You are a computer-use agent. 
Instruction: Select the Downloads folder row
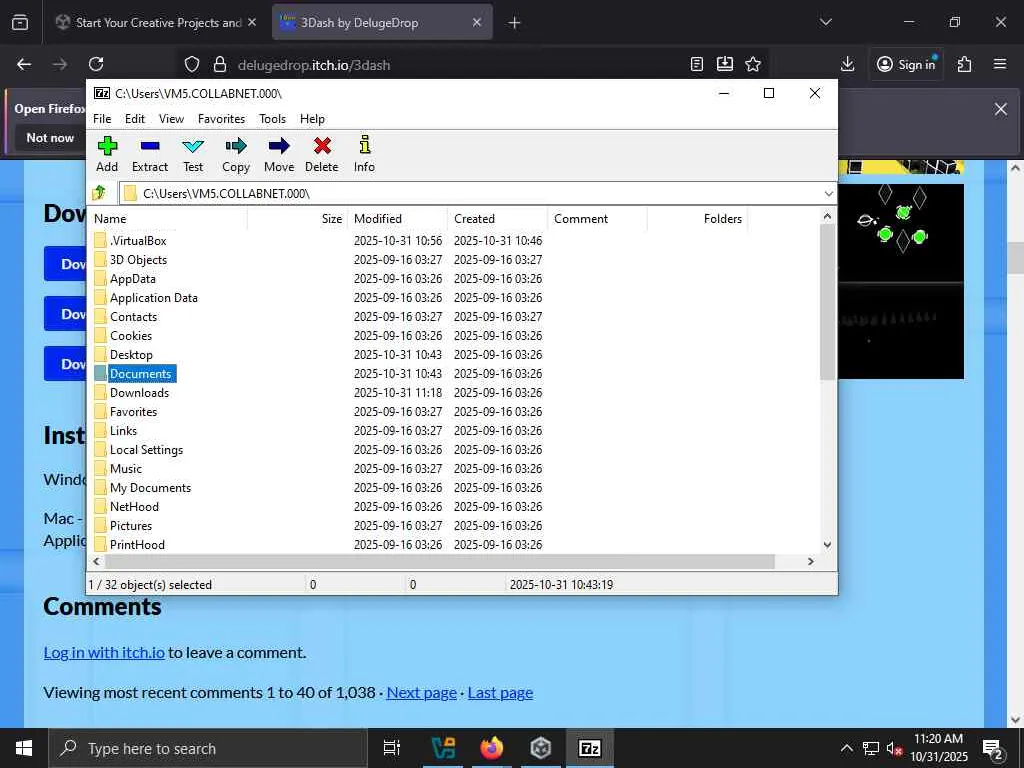454,392
